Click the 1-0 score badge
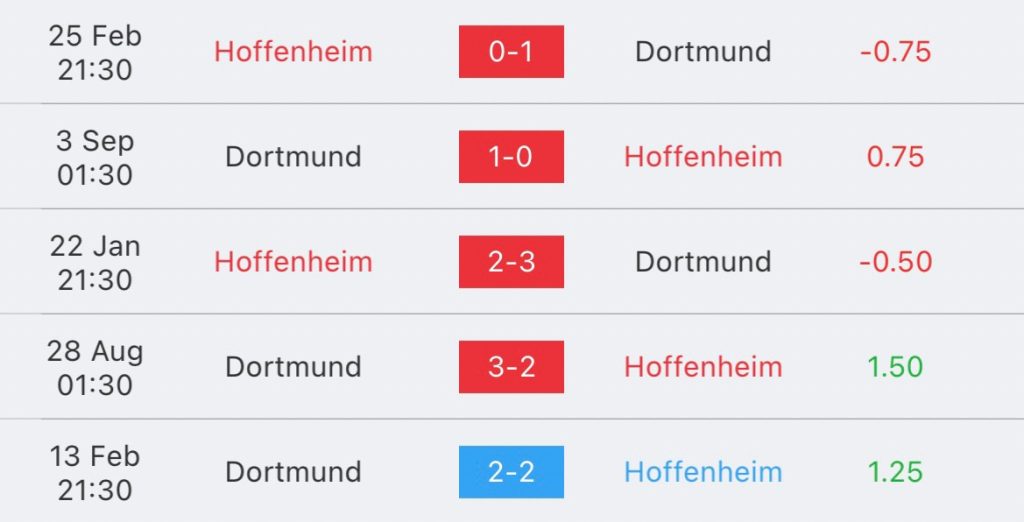 pyautogui.click(x=511, y=157)
